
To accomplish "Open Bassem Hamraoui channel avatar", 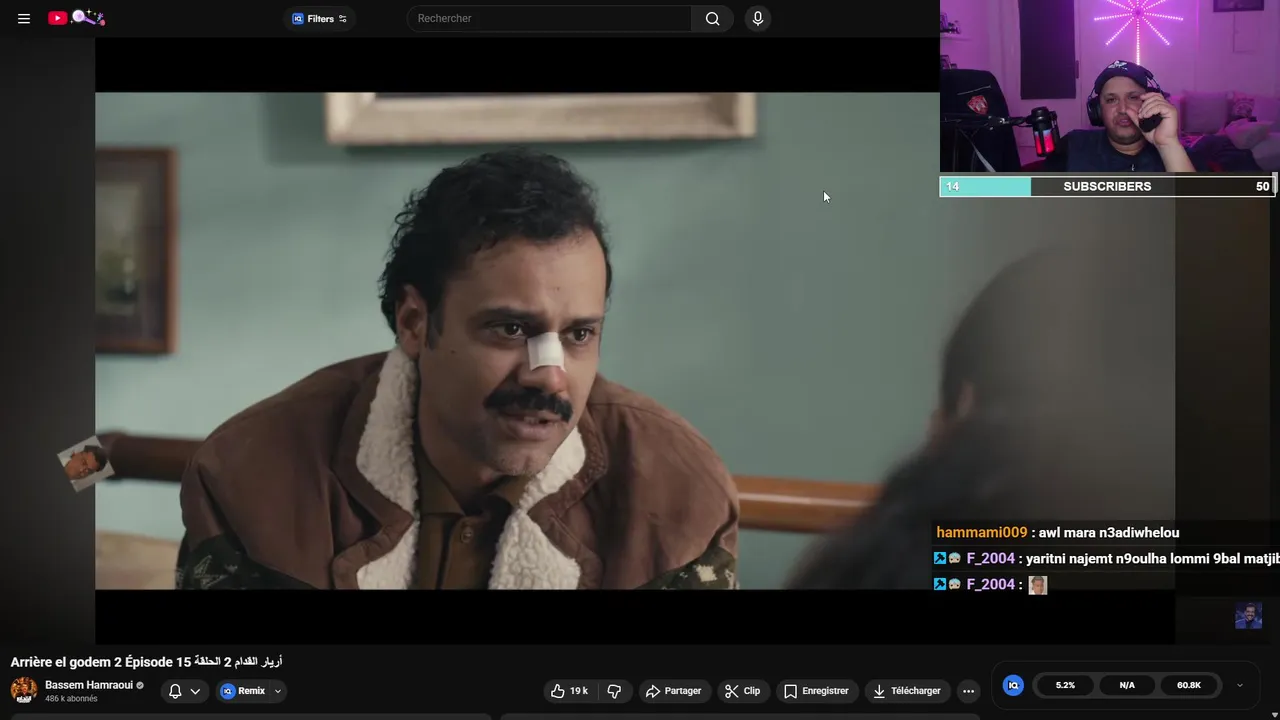I will (24, 690).
